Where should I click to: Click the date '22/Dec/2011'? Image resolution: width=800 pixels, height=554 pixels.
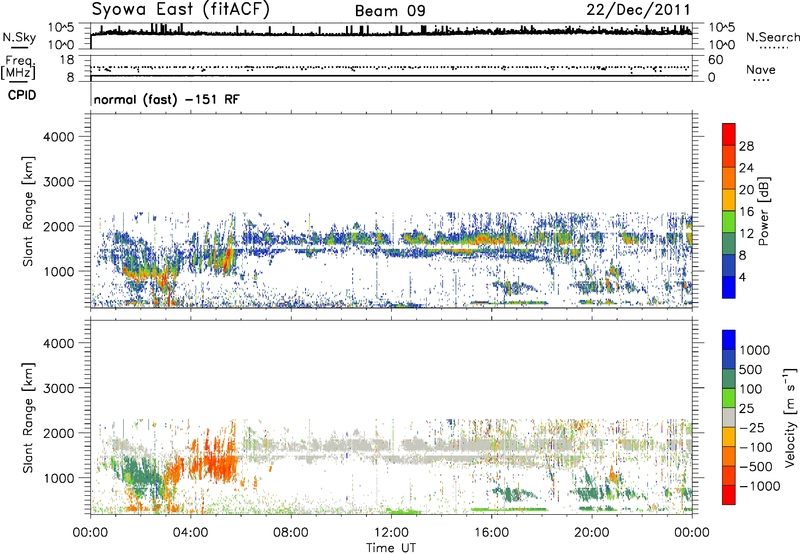(638, 10)
